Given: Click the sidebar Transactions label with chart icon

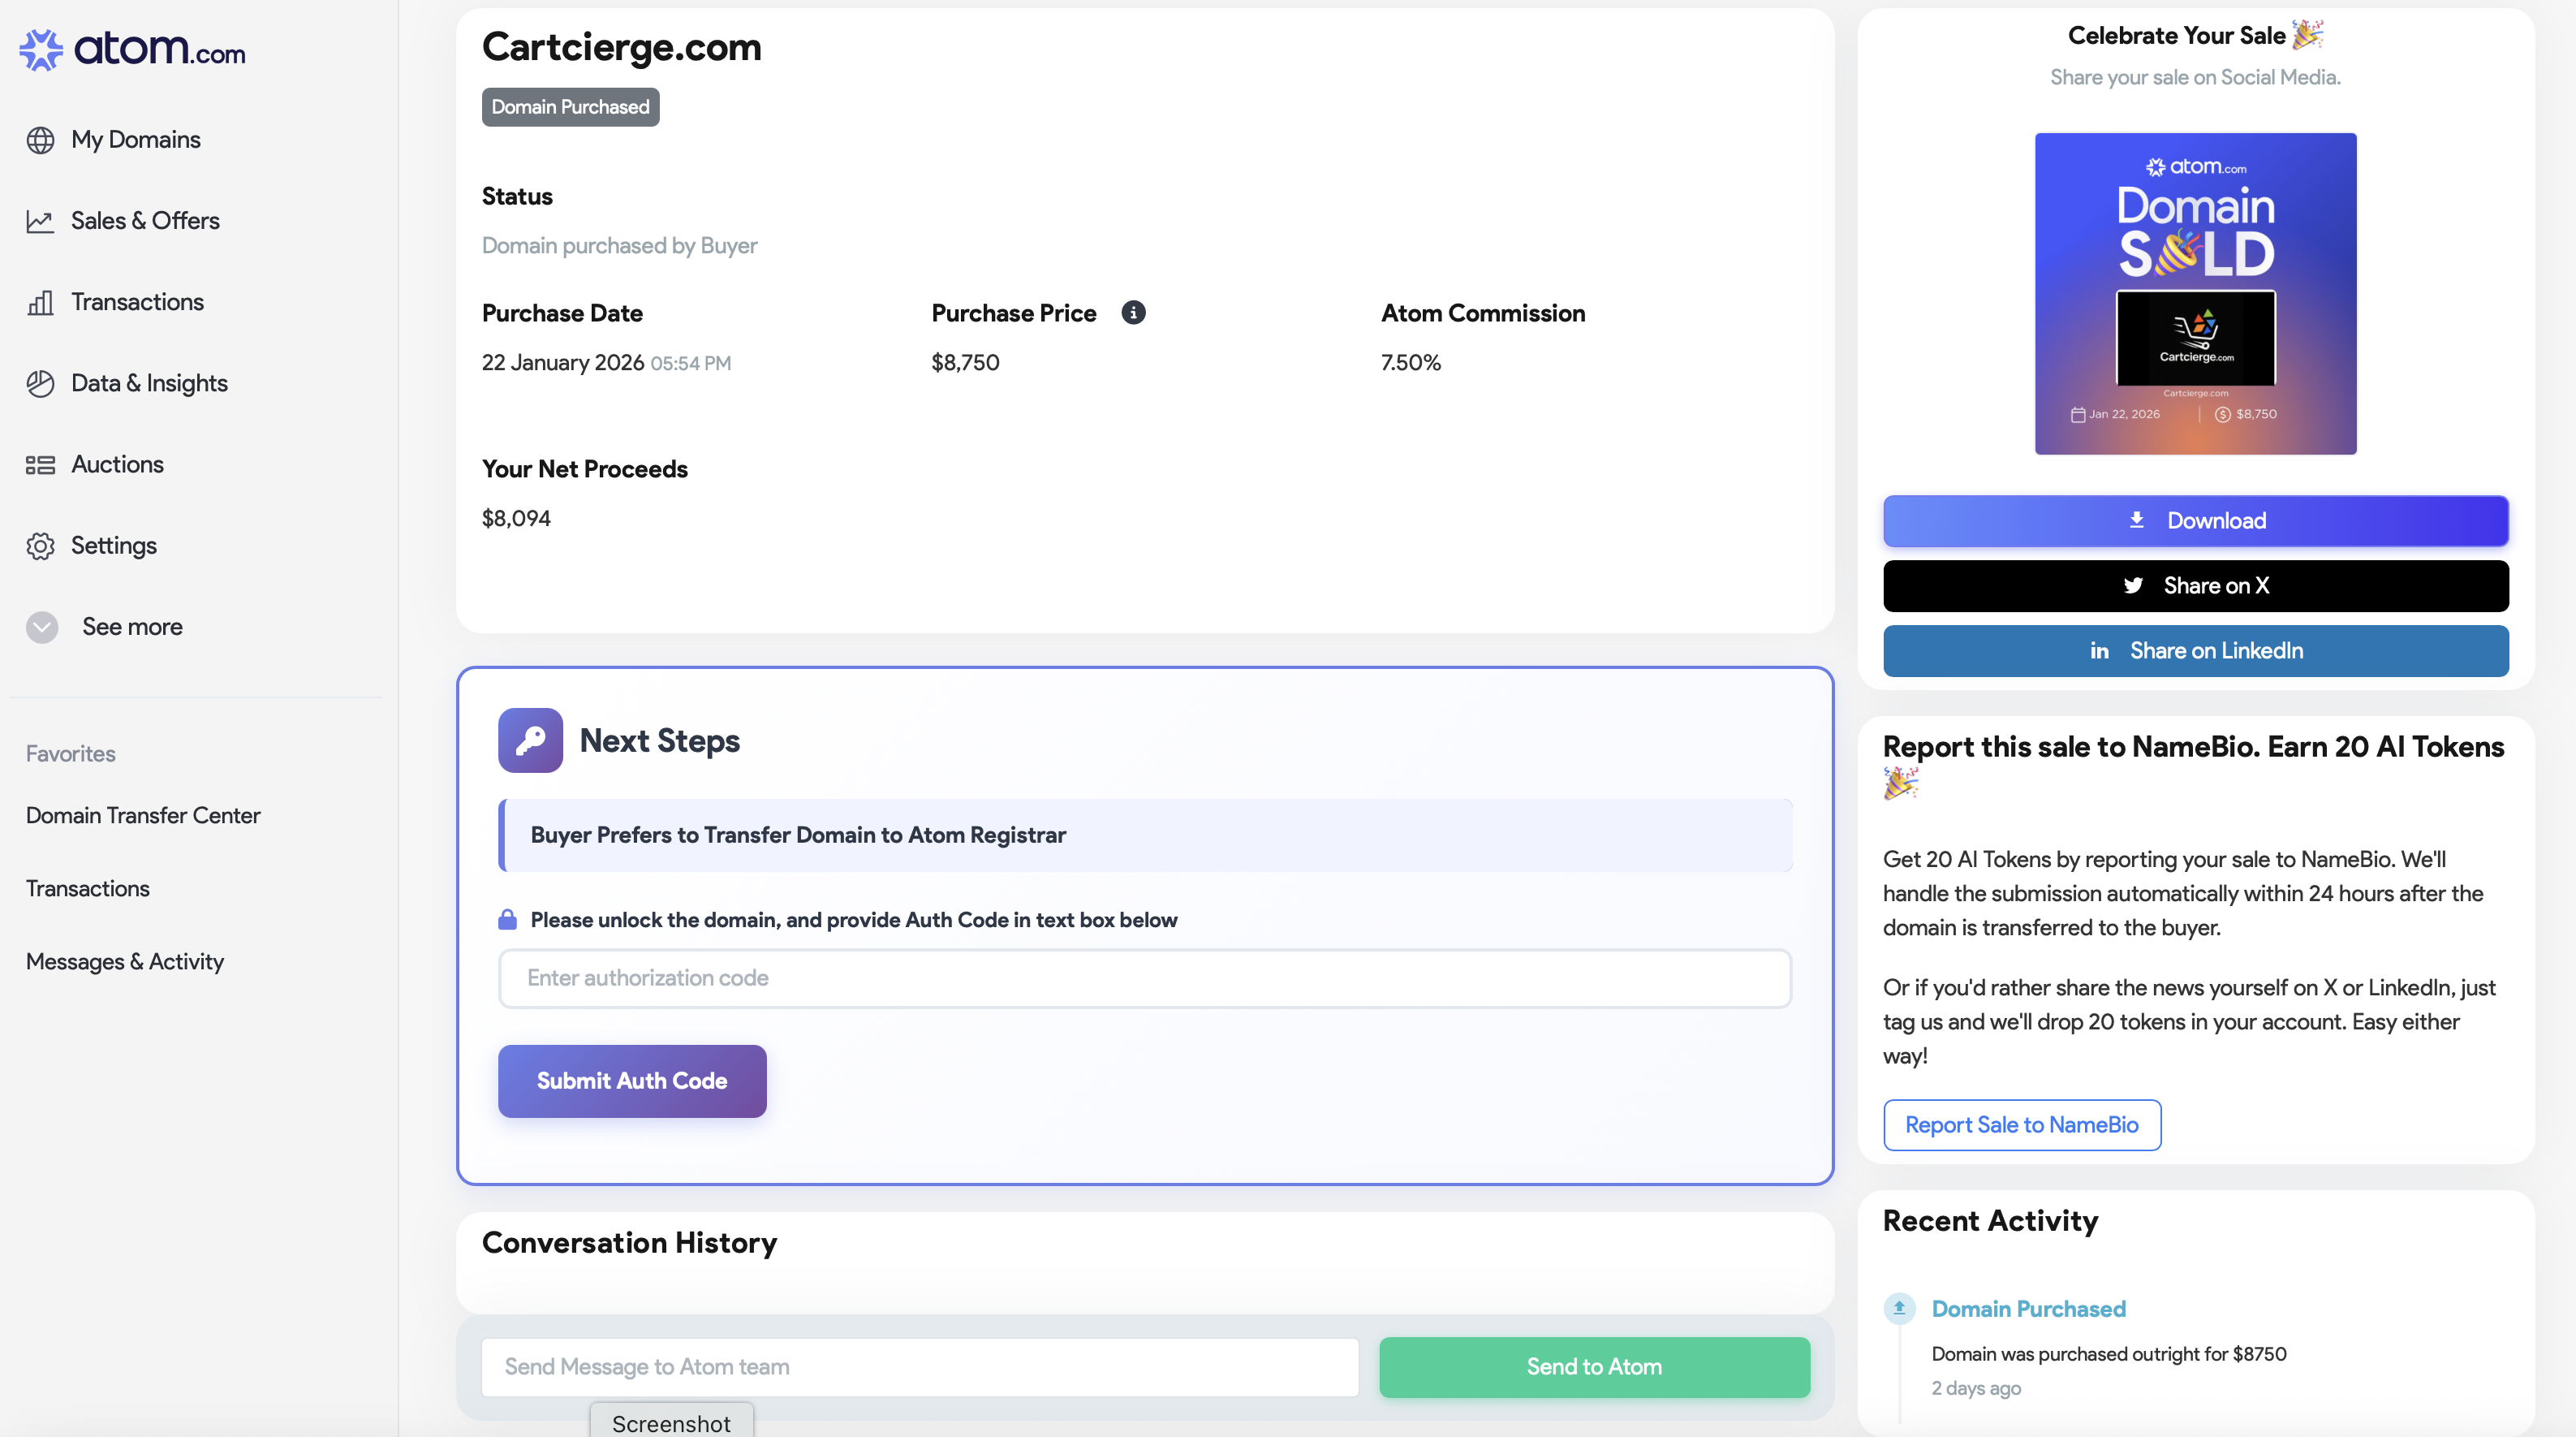Looking at the screenshot, I should tap(137, 302).
